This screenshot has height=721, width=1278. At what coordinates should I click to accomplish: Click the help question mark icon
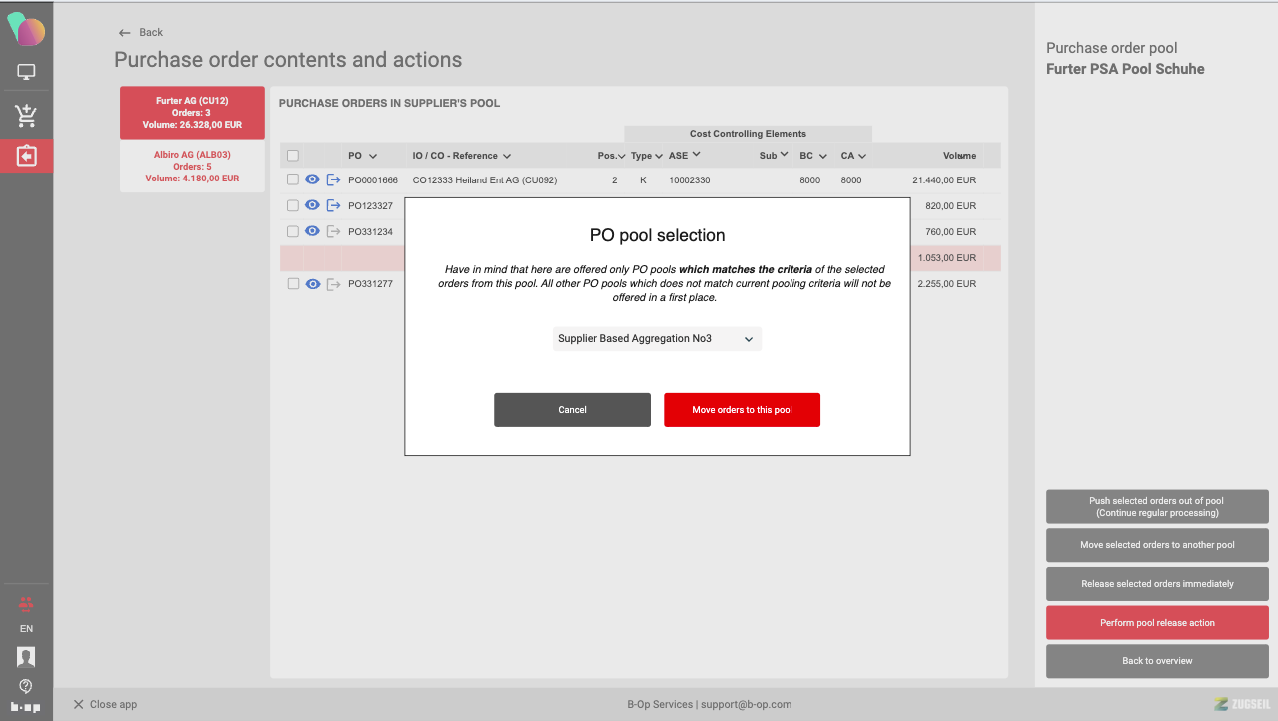click(x=26, y=686)
